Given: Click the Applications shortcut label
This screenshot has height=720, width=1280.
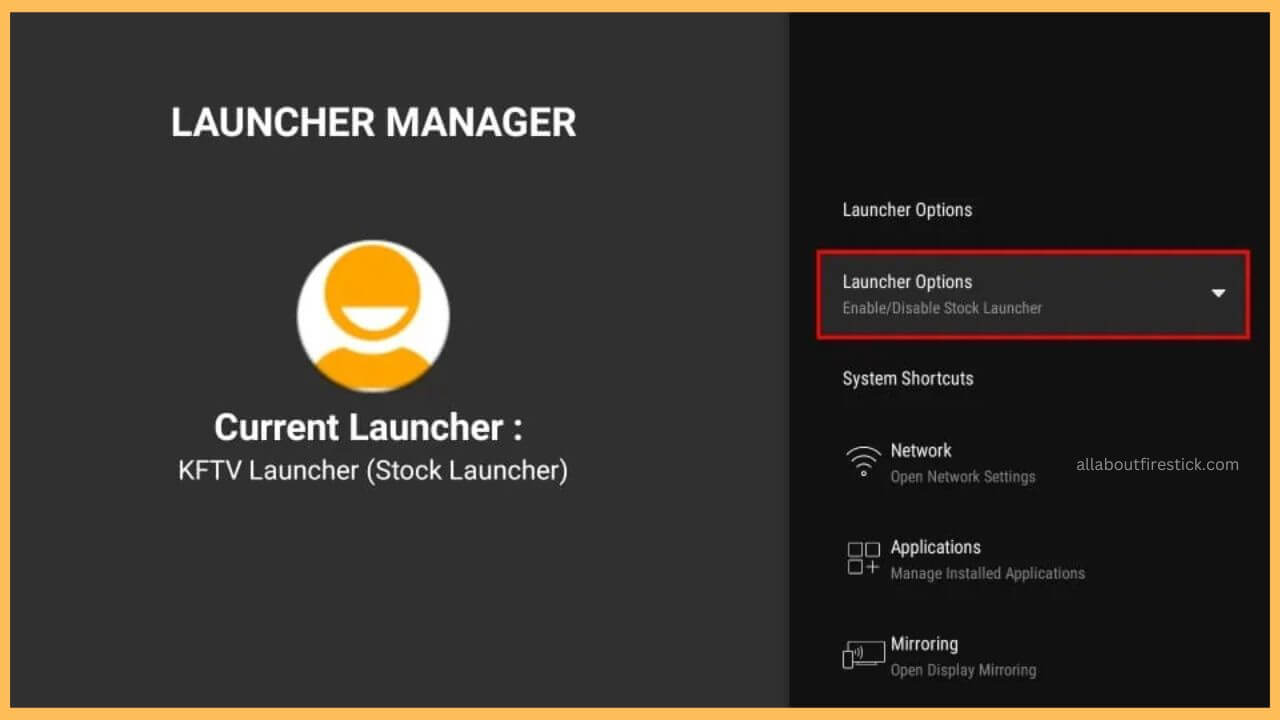Looking at the screenshot, I should [936, 547].
